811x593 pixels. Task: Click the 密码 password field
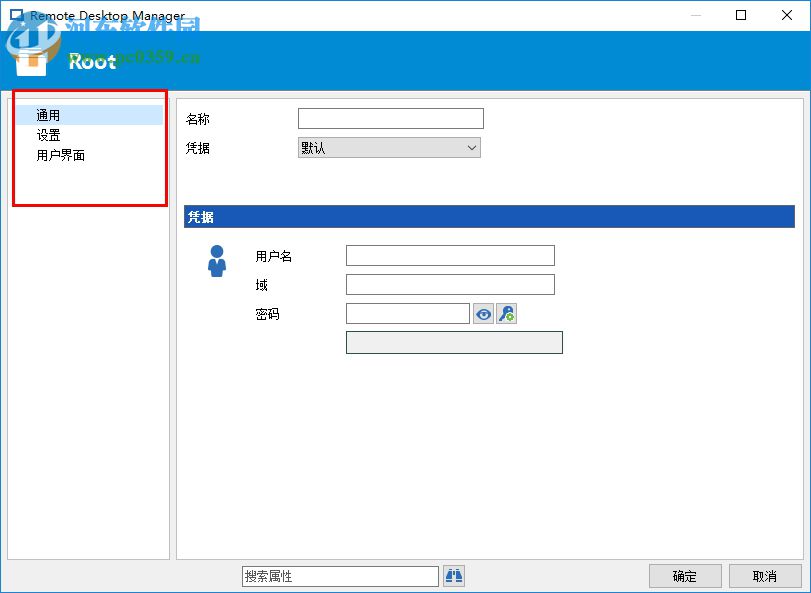[407, 313]
